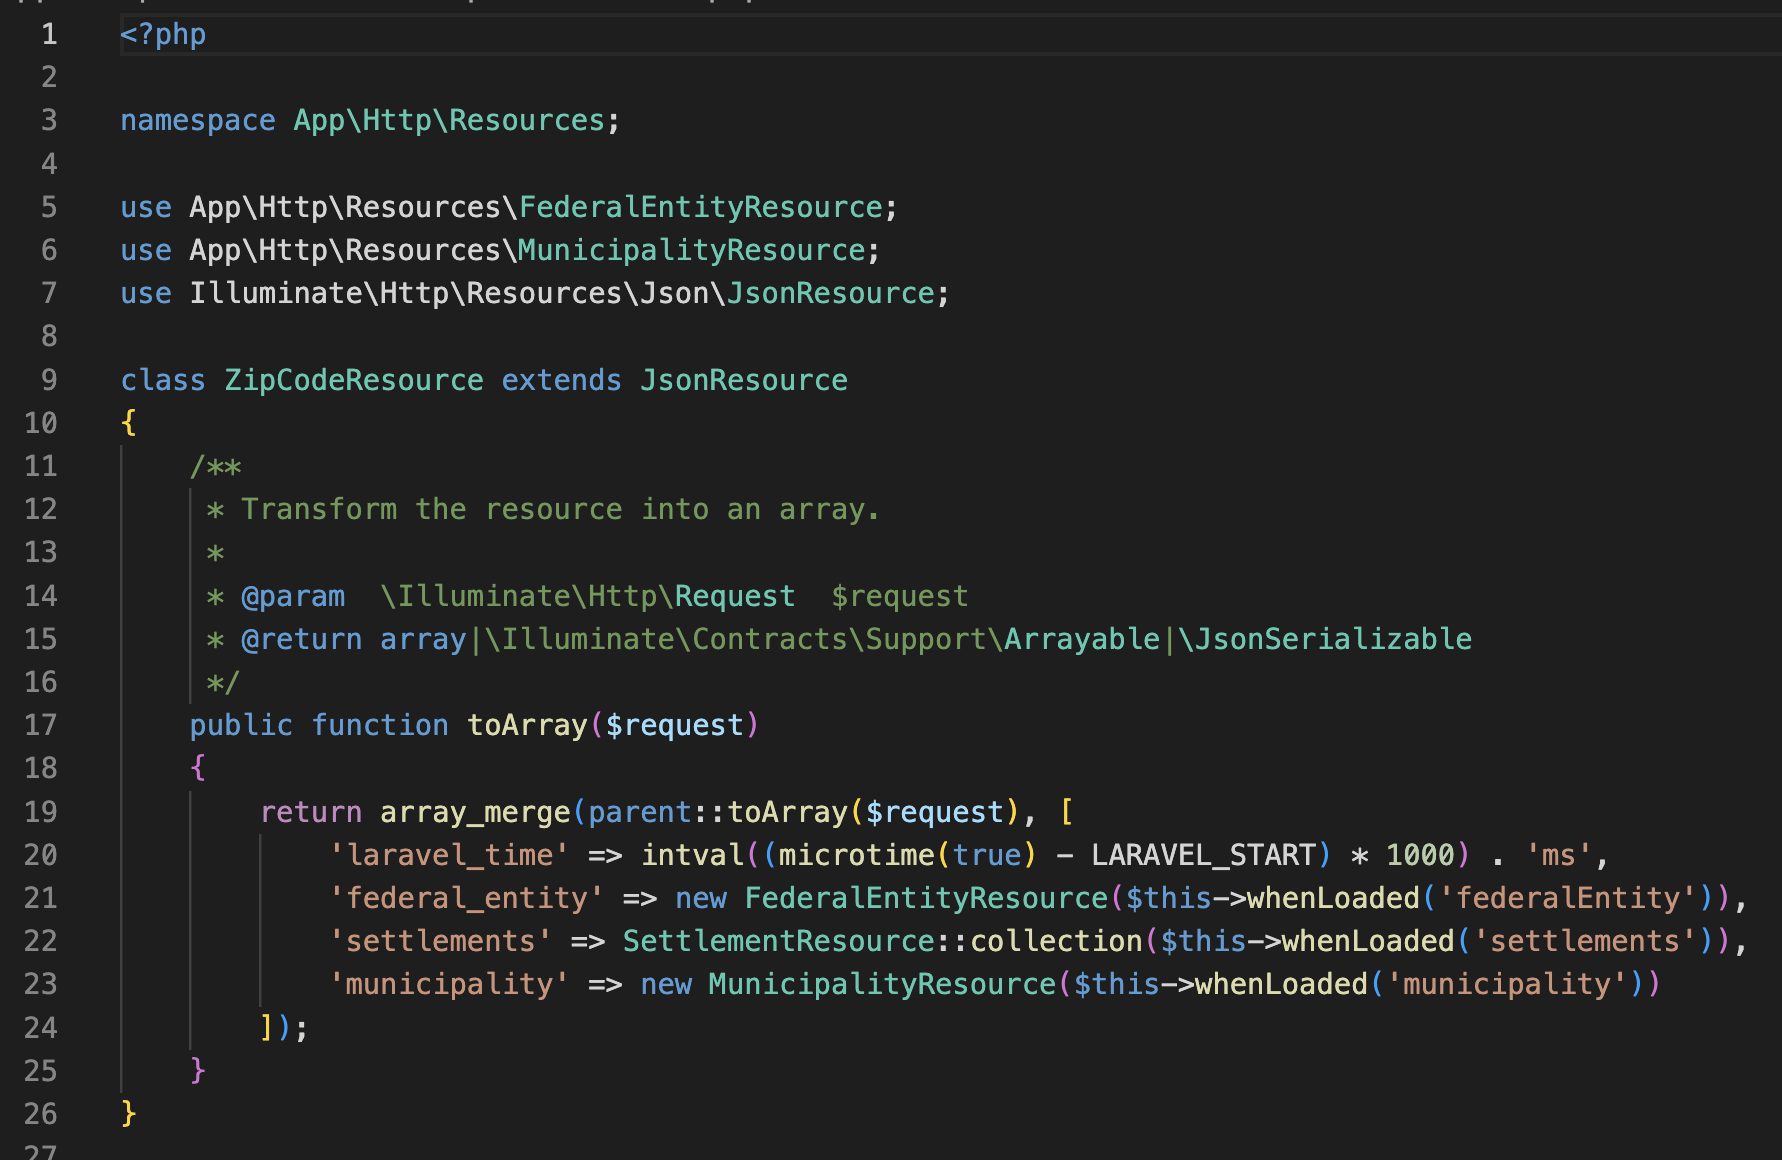Click the FederalEntityResource constructor on line 21

tap(923, 898)
